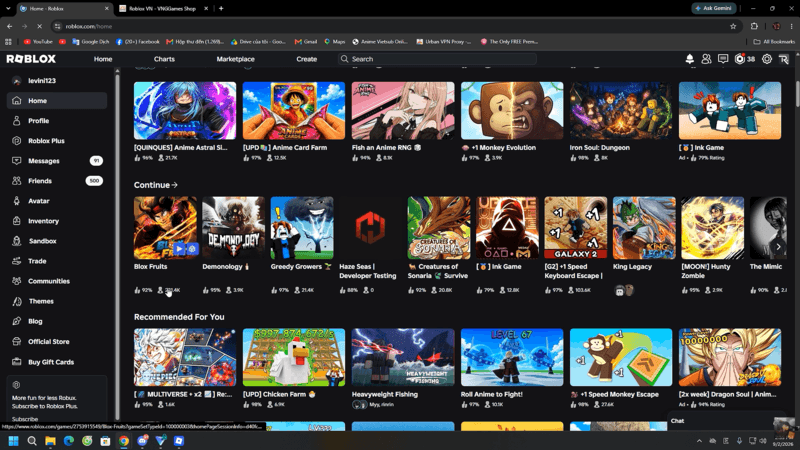Click the Roblox search field
800x450 pixels.
click(x=437, y=59)
